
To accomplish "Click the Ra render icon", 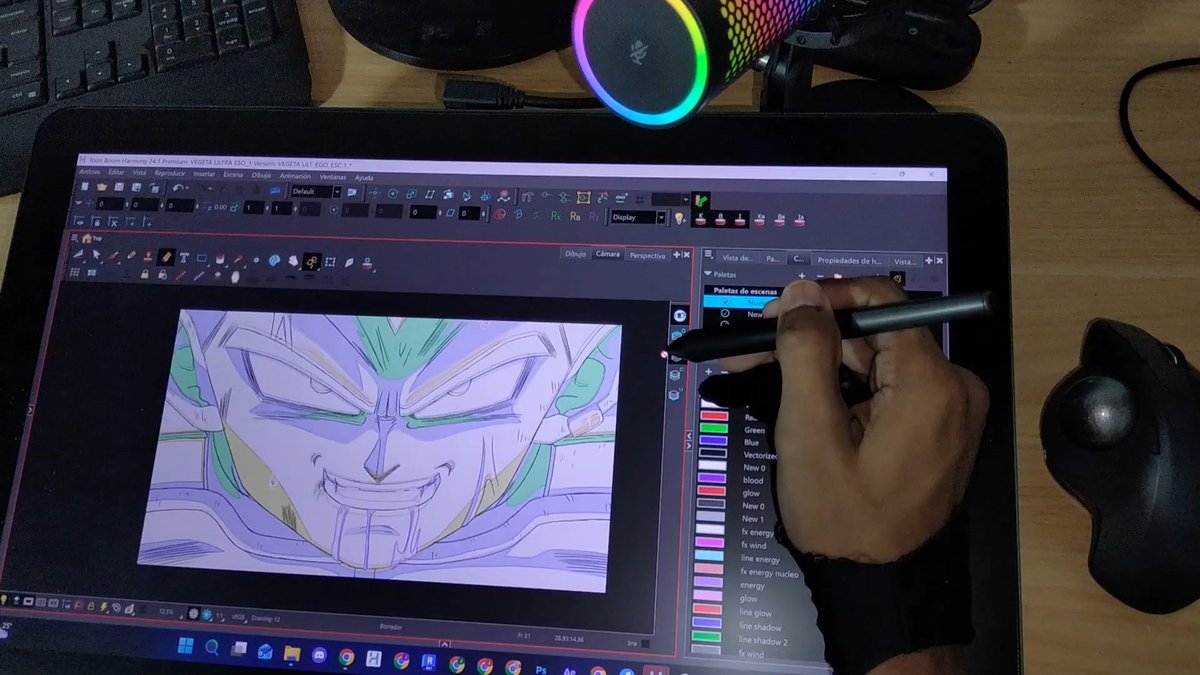I will [575, 217].
